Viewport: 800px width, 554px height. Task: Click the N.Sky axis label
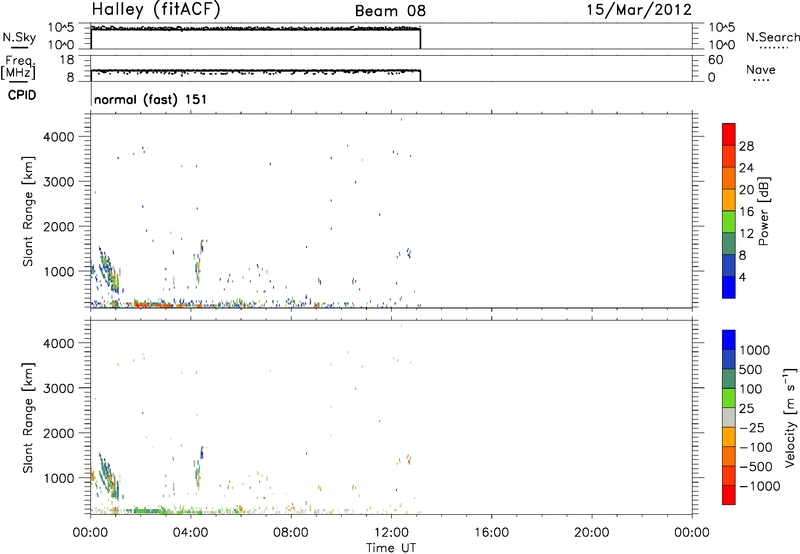(19, 37)
